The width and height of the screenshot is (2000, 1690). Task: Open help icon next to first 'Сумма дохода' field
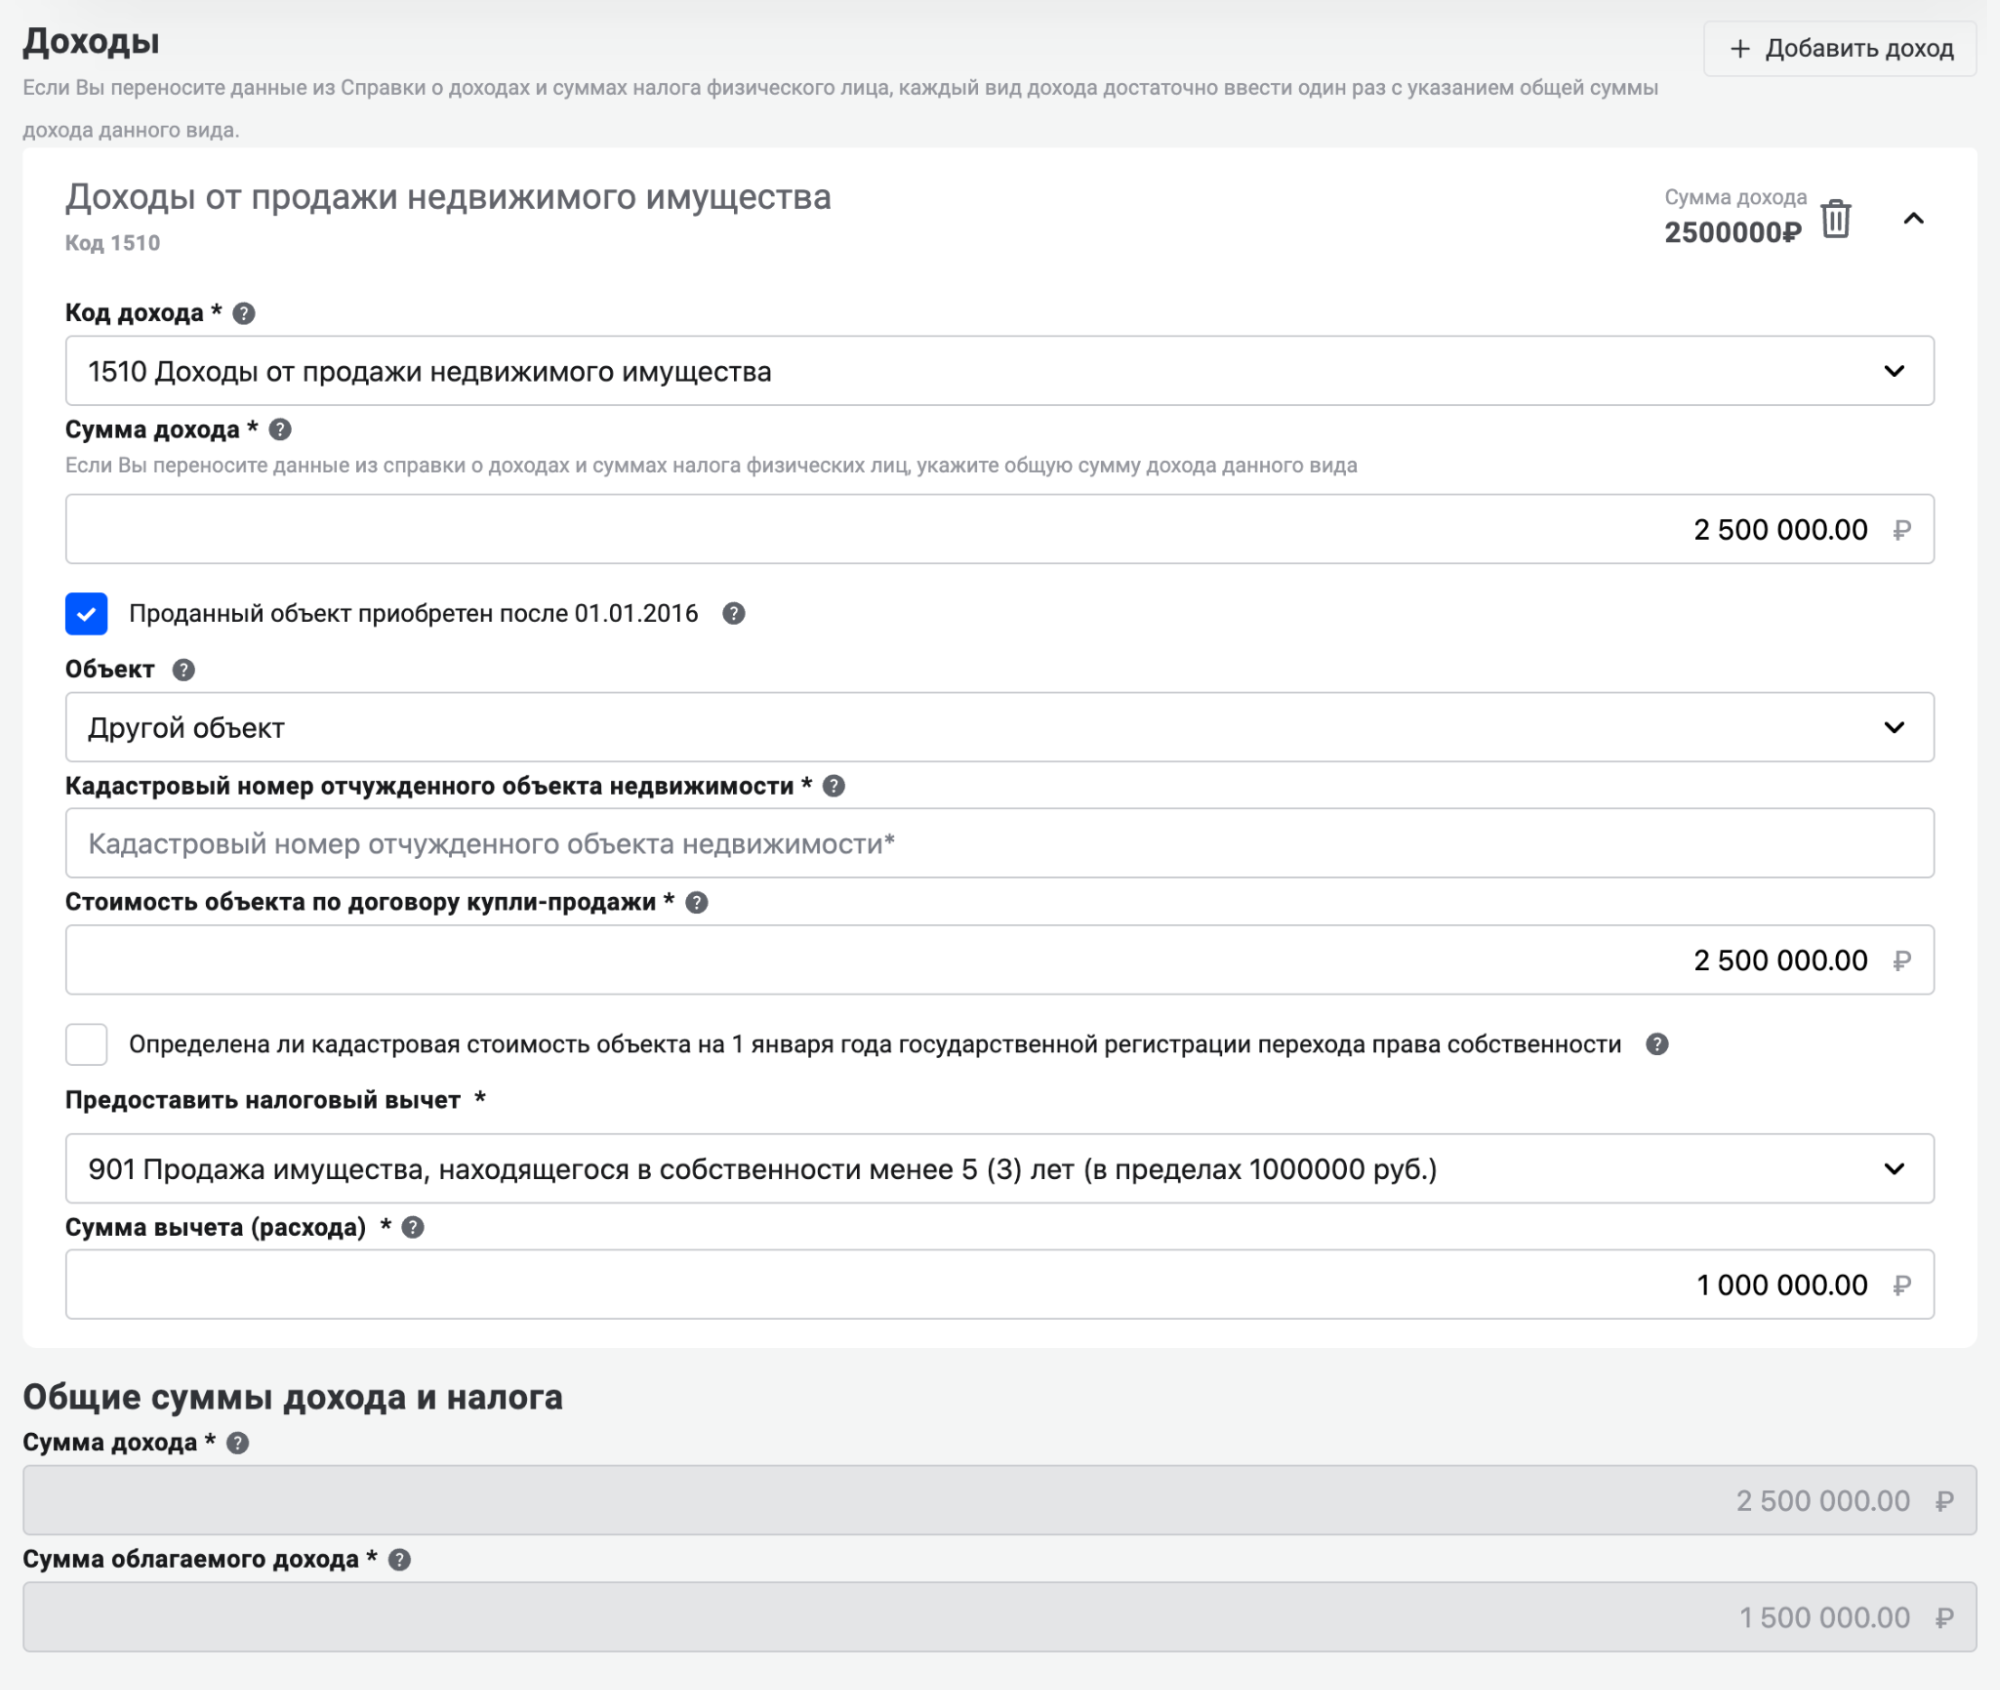pyautogui.click(x=280, y=429)
